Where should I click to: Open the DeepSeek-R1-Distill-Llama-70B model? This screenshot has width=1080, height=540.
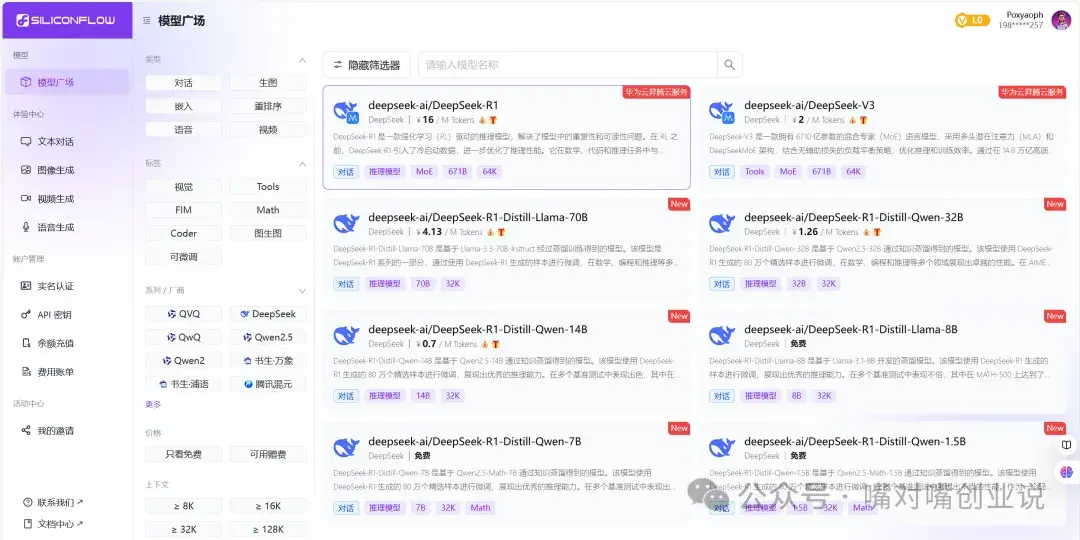click(506, 249)
